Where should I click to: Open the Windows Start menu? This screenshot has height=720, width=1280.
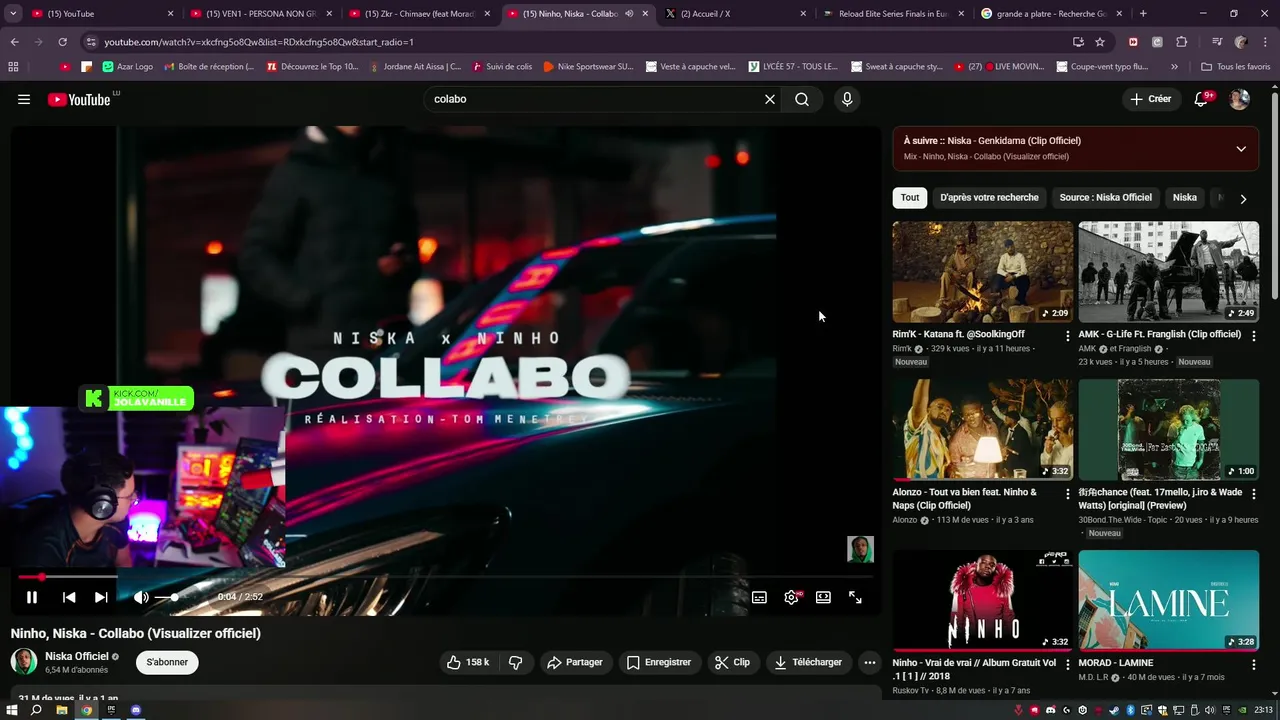pos(12,710)
